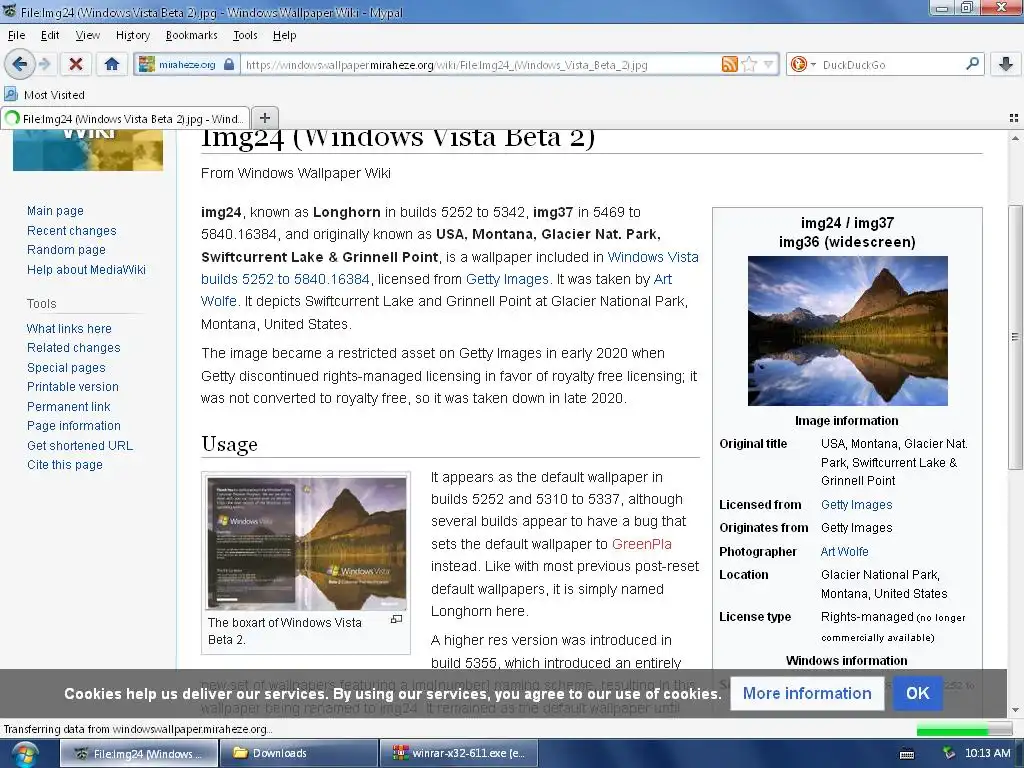1024x768 pixels.
Task: Accept cookies with the OK button
Action: pyautogui.click(x=918, y=694)
